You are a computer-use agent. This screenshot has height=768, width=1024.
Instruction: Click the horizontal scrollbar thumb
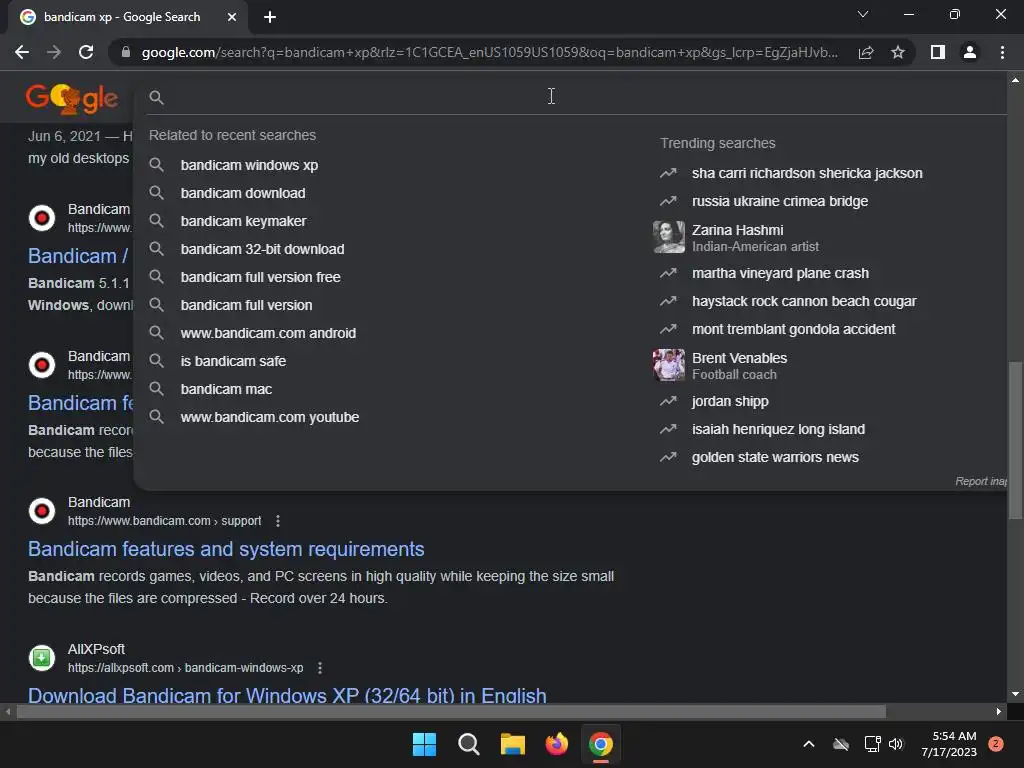point(451,712)
